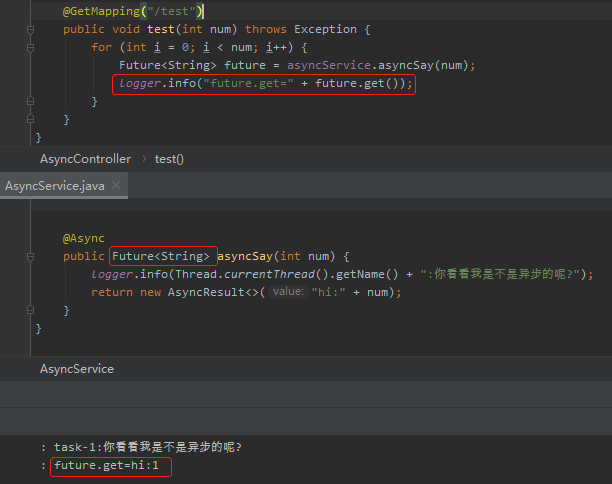
Task: Click the currentThread() call
Action: tap(276, 274)
